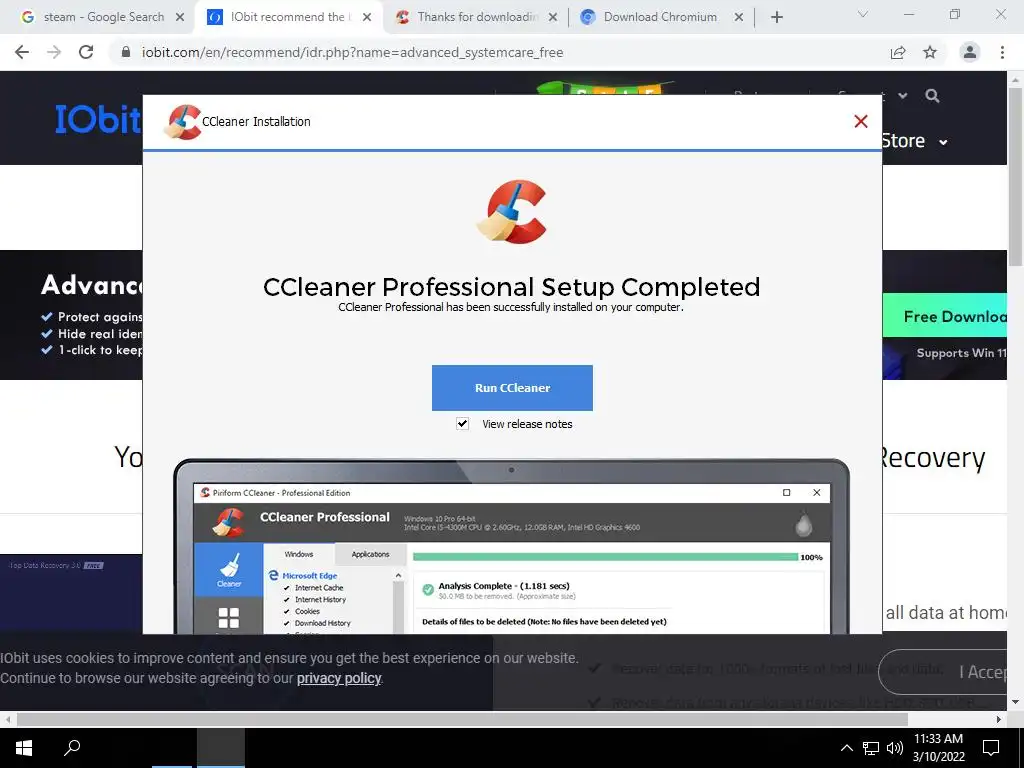Open the Windows Start menu
The width and height of the screenshot is (1024, 768).
tap(24, 748)
